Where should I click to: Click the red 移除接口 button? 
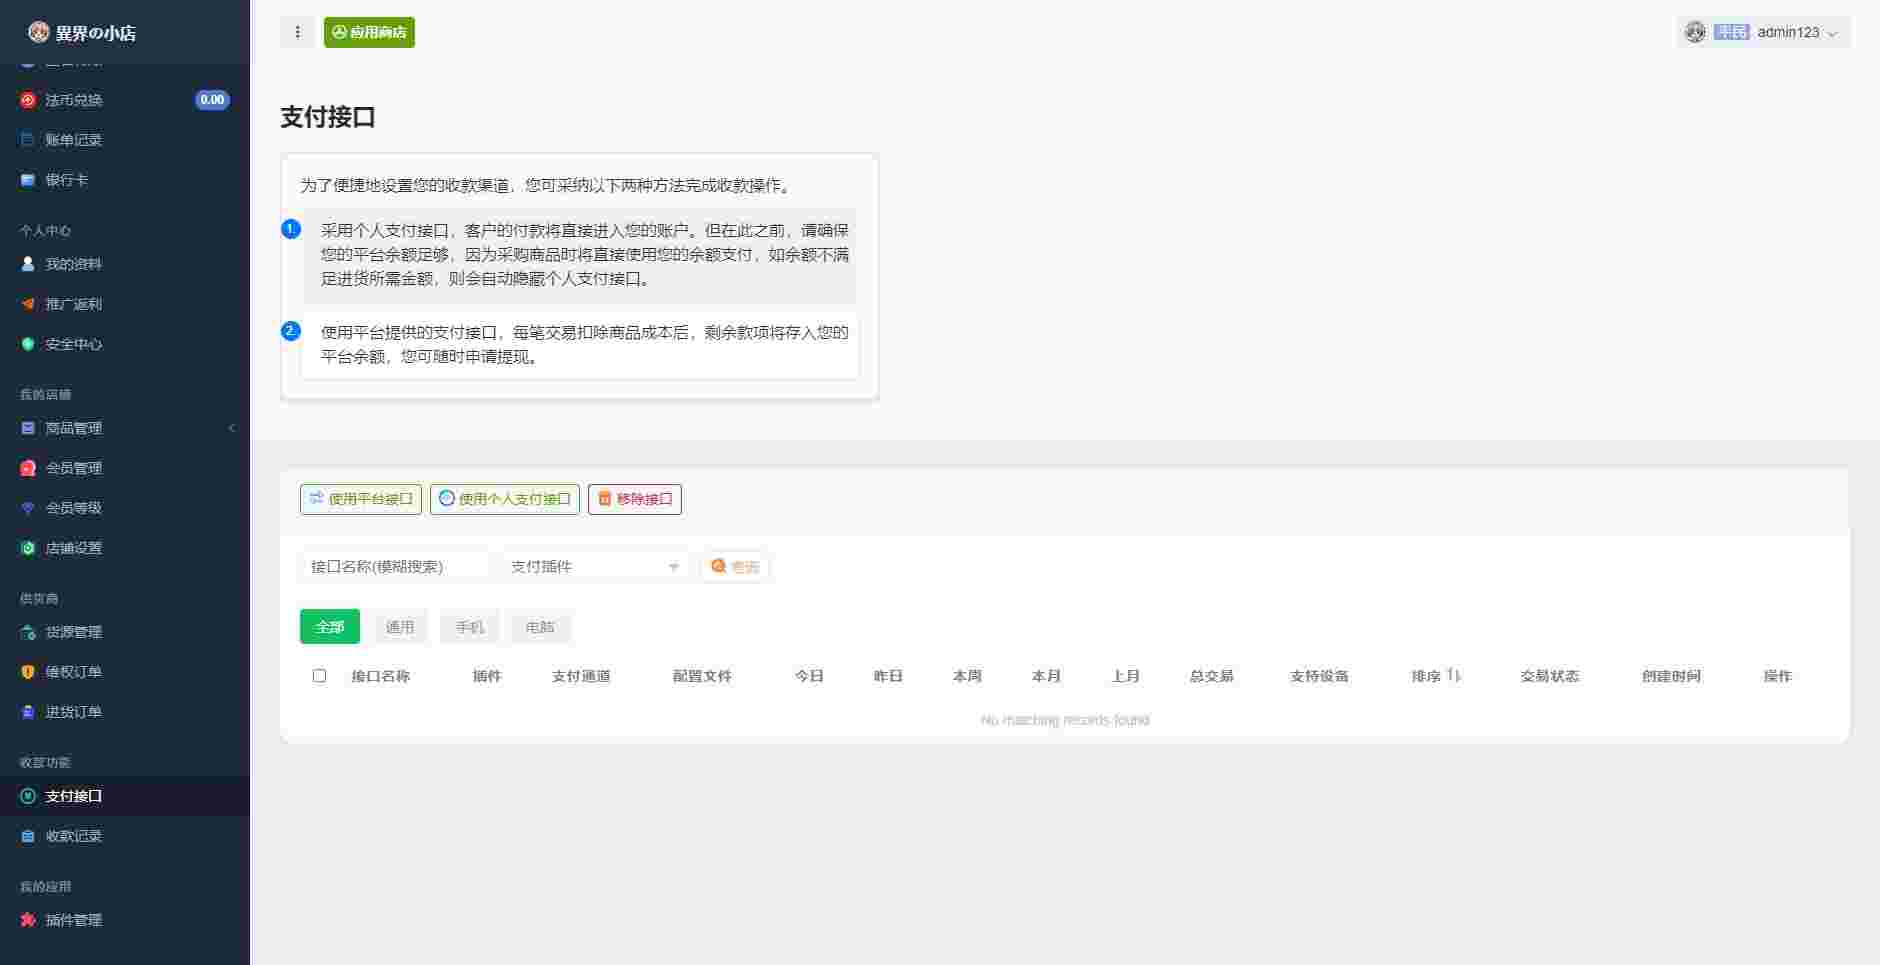click(635, 499)
